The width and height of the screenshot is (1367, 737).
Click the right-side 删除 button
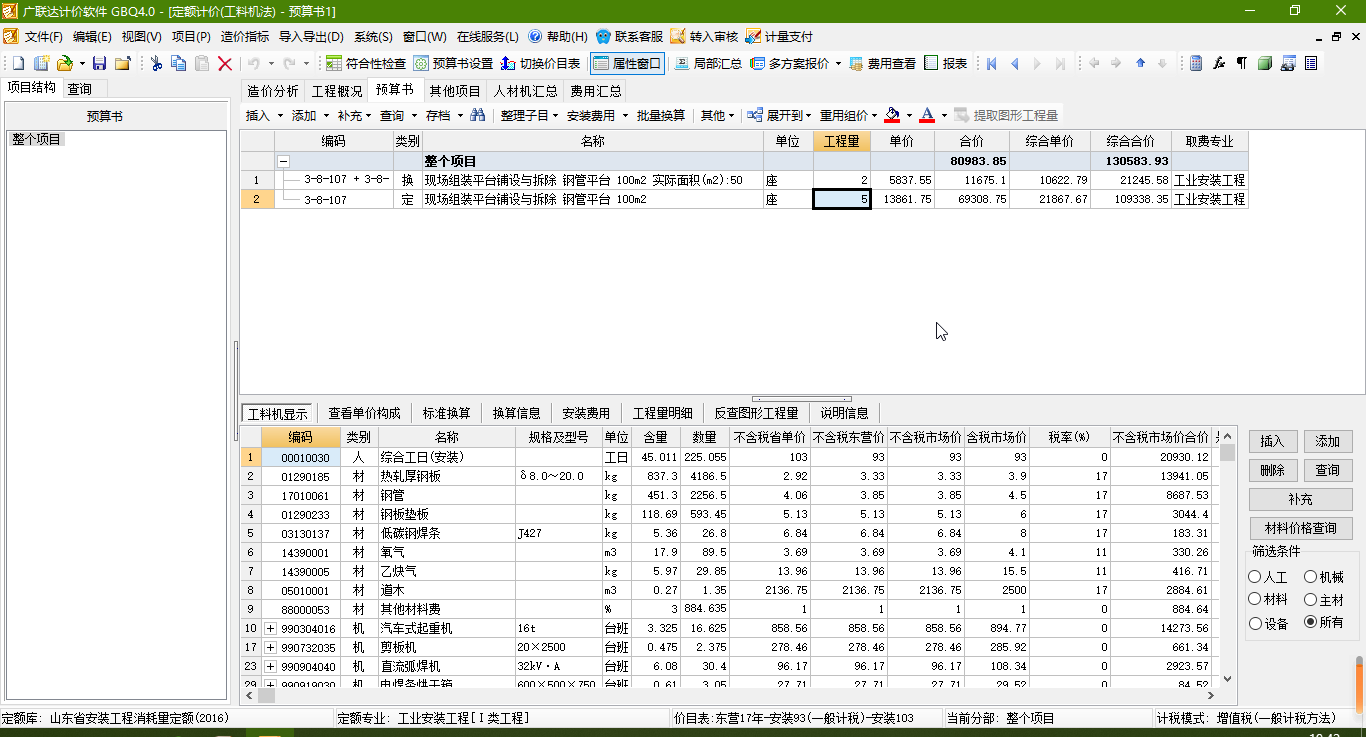click(x=1273, y=470)
